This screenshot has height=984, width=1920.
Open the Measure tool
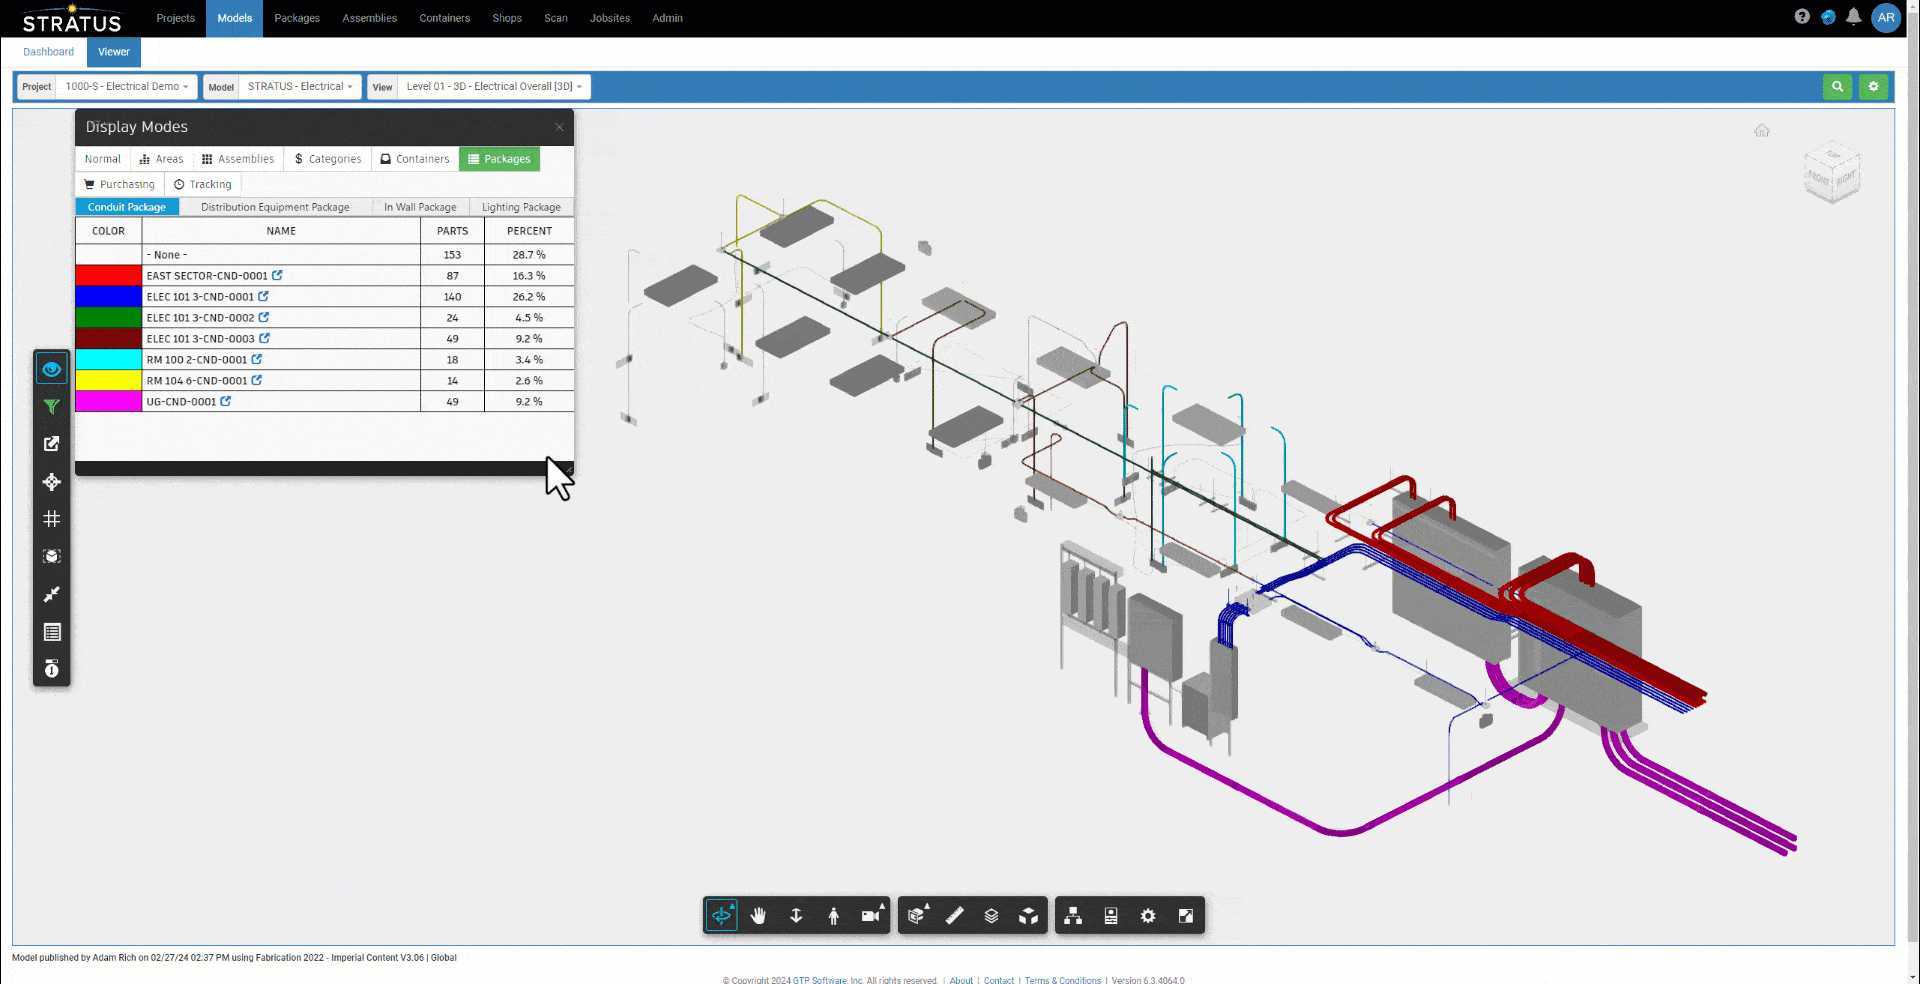pos(953,915)
